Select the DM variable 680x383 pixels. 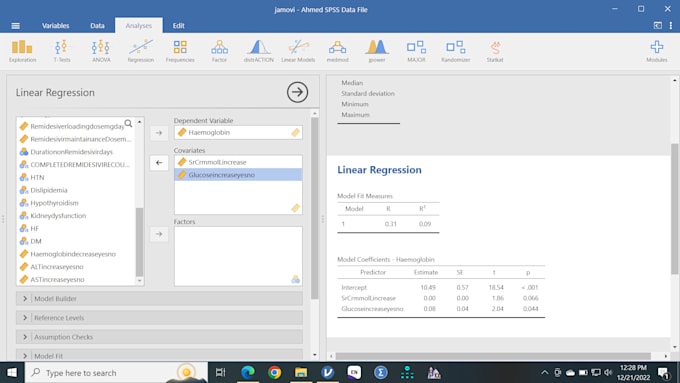[76, 241]
